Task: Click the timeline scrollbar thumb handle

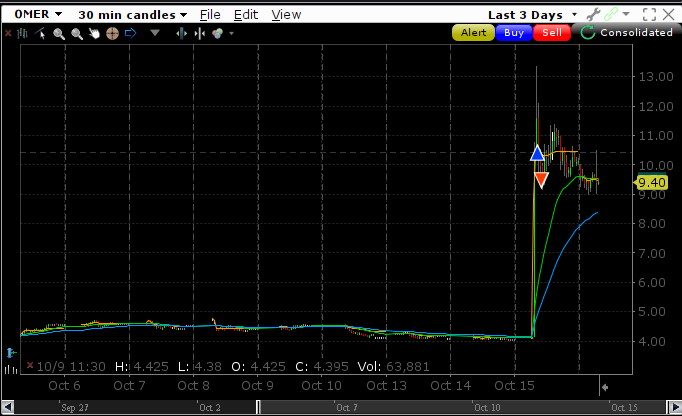Action: 258,408
